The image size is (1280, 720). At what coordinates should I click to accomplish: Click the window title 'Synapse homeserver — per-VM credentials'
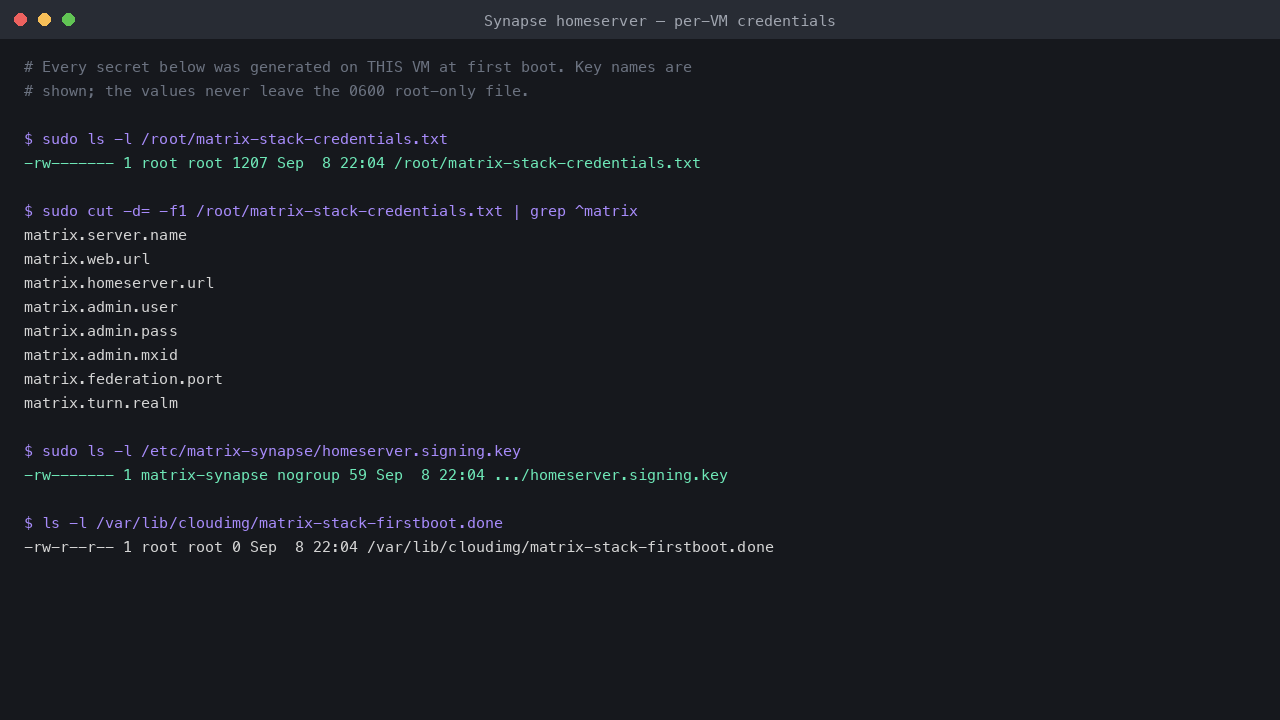coord(660,20)
